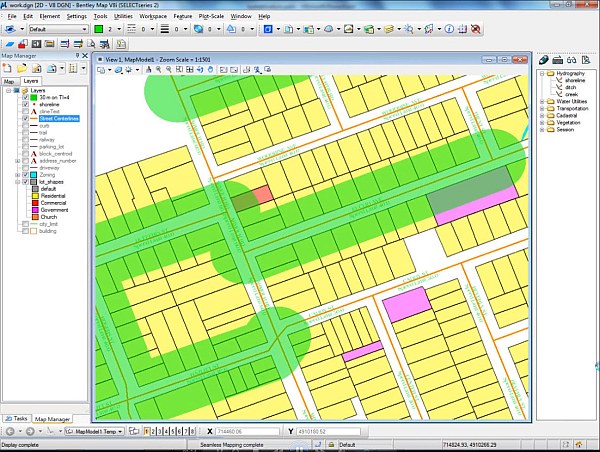Click the green active color swatch
Screen dimensions: 600x452
(100, 29)
